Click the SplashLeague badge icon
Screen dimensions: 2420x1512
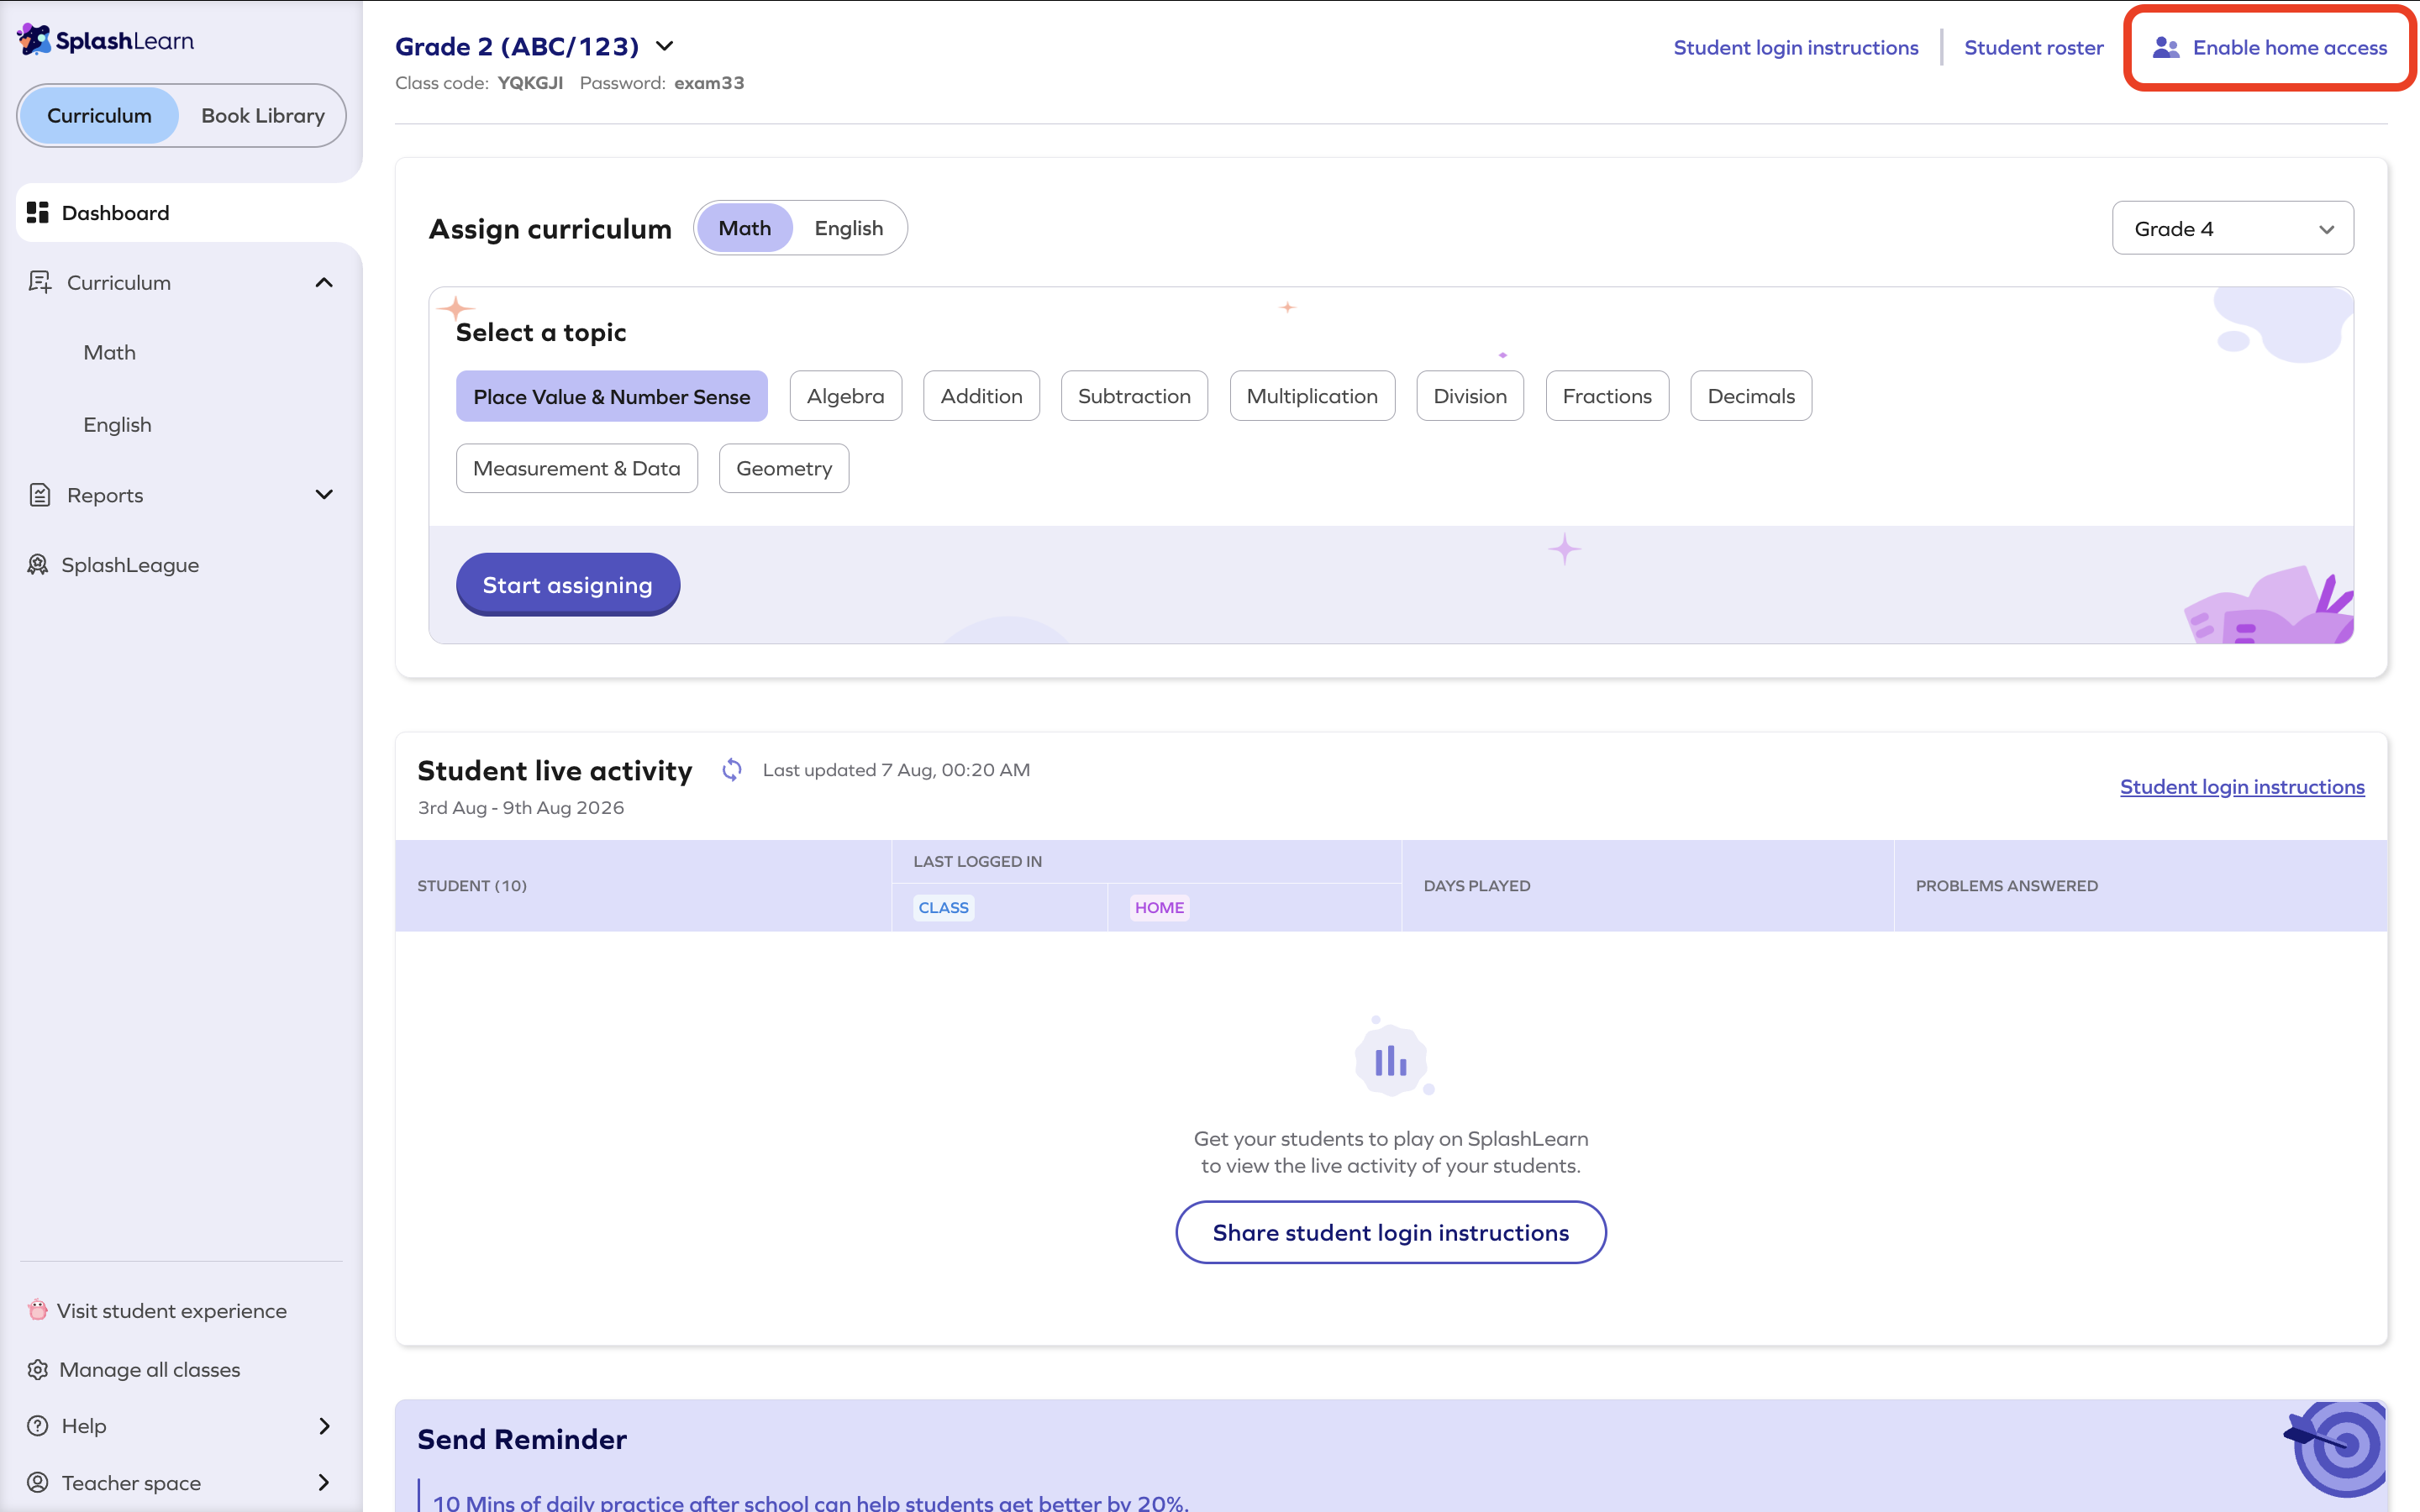pos(38,565)
